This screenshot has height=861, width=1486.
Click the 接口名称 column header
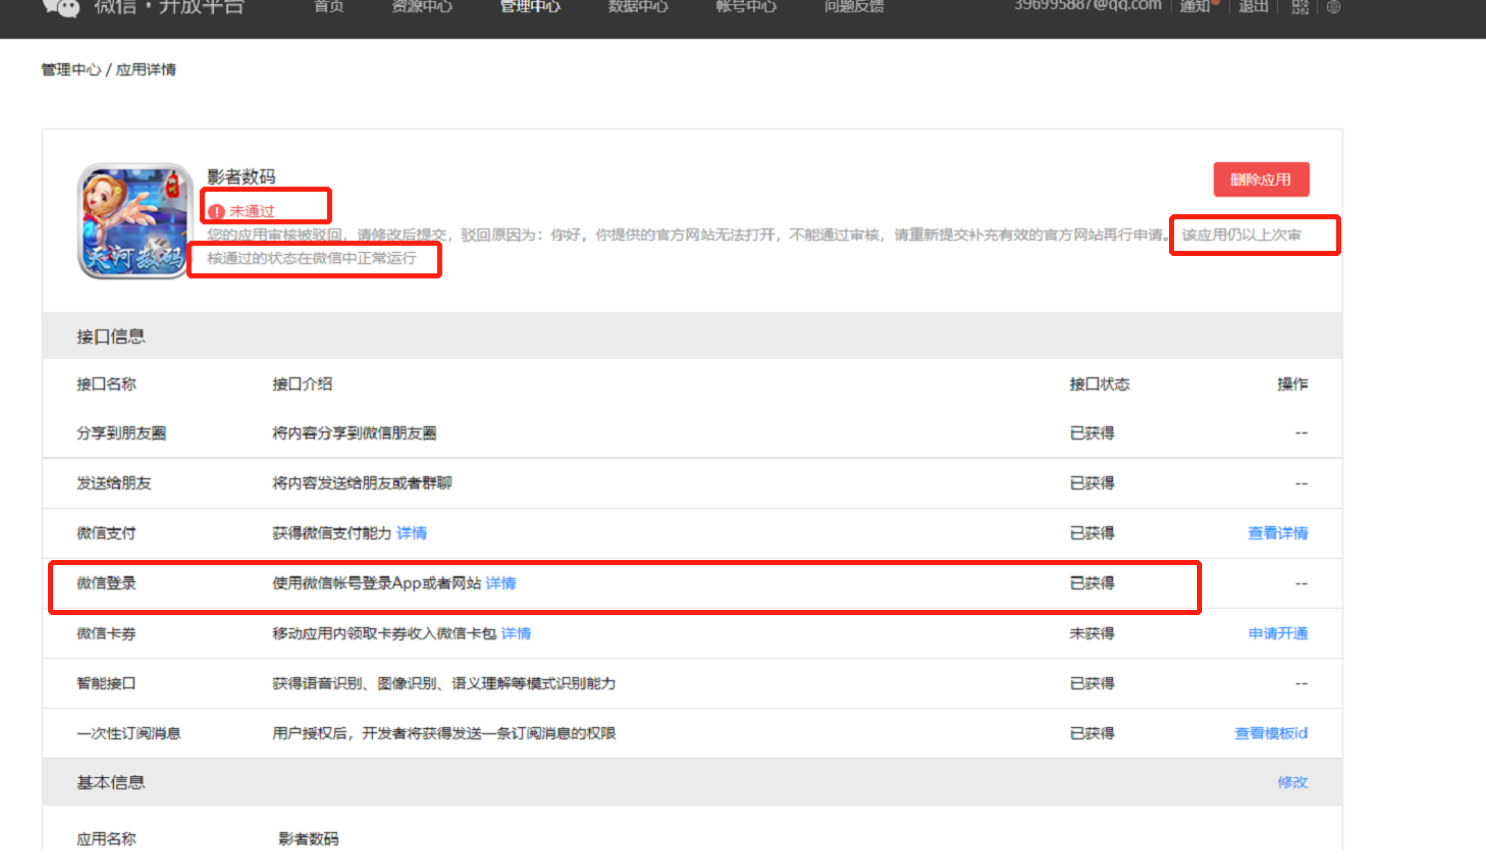pyautogui.click(x=106, y=384)
